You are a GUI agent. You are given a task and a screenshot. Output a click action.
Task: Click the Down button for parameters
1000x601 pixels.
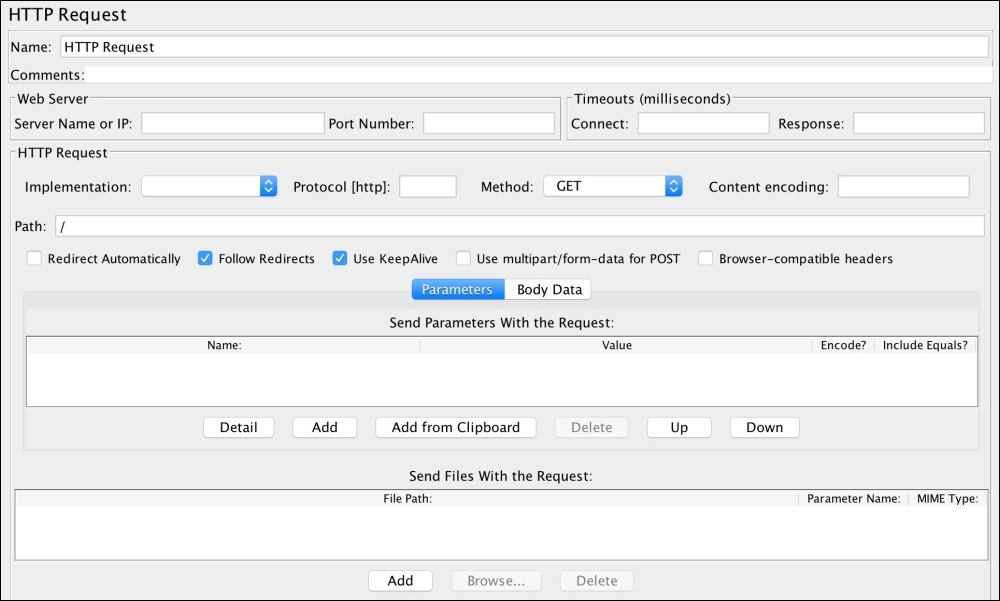(763, 427)
